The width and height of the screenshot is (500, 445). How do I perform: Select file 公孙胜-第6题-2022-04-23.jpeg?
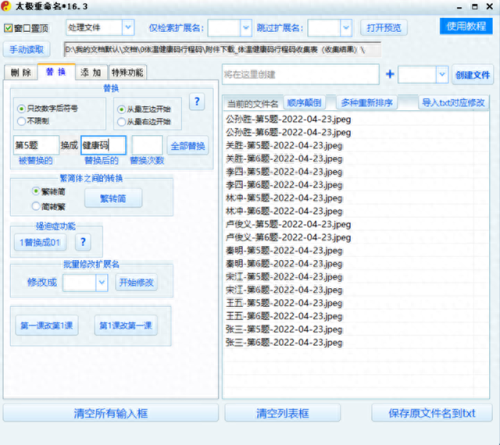pyautogui.click(x=288, y=132)
